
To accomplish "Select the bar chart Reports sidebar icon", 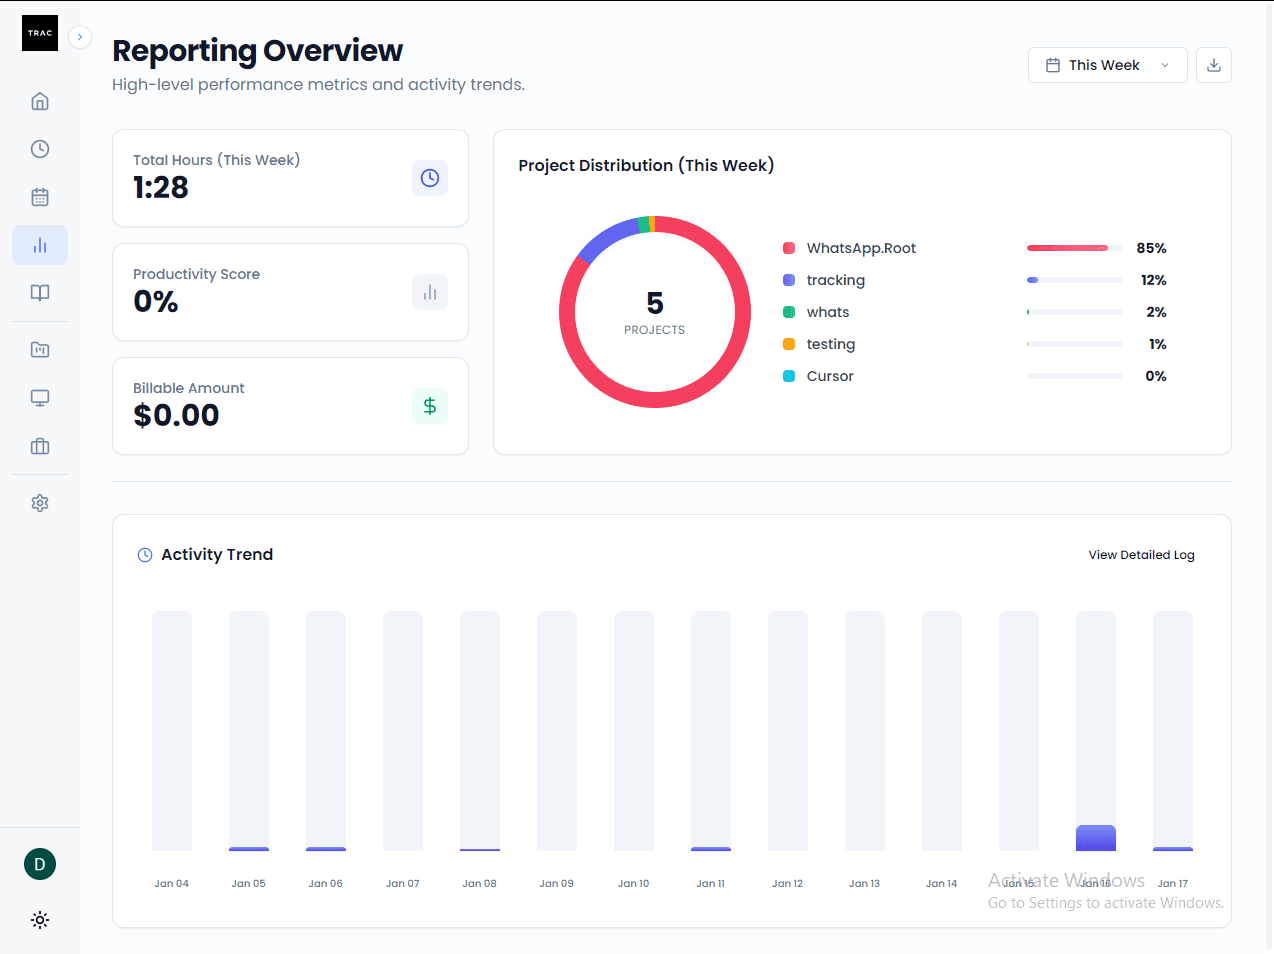I will pos(40,245).
